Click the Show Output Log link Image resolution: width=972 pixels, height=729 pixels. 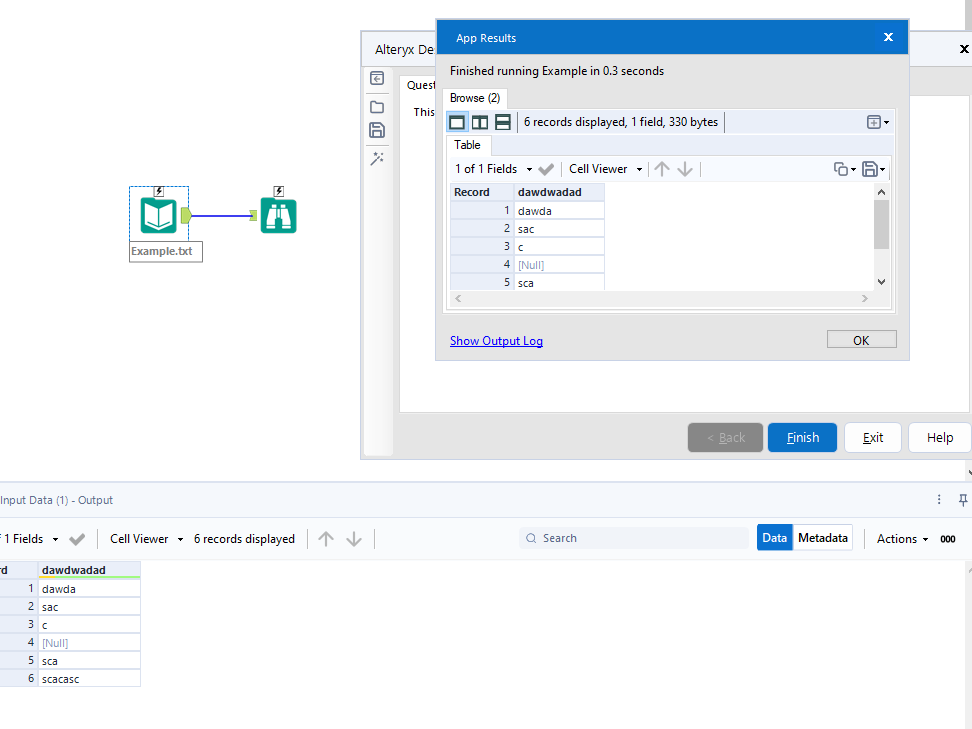point(497,341)
